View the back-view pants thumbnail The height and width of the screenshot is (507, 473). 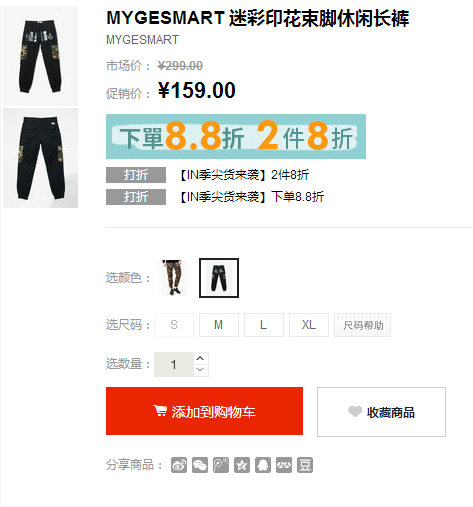point(41,158)
